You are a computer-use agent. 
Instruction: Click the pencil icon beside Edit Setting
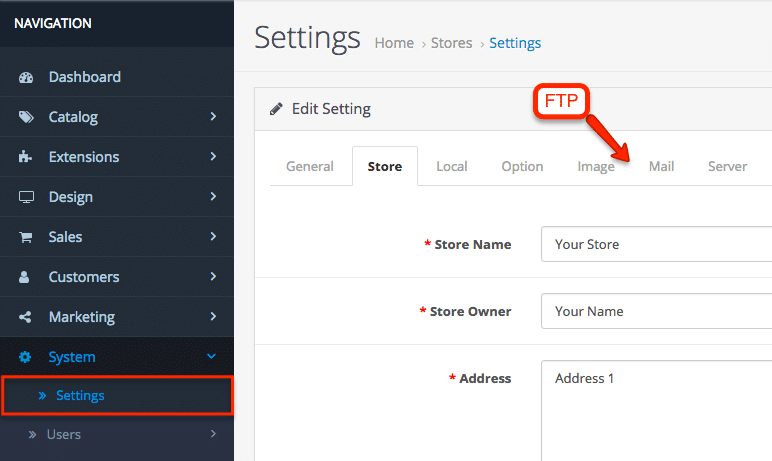(x=276, y=108)
